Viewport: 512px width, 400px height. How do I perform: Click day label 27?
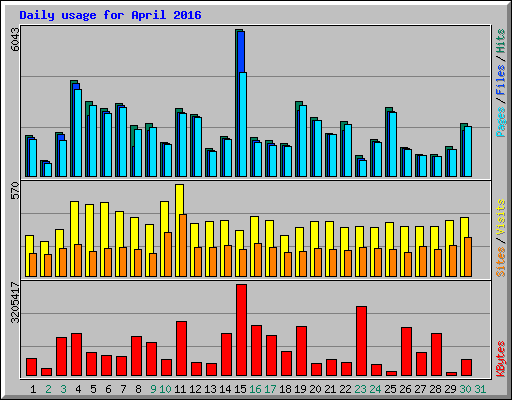(420, 389)
